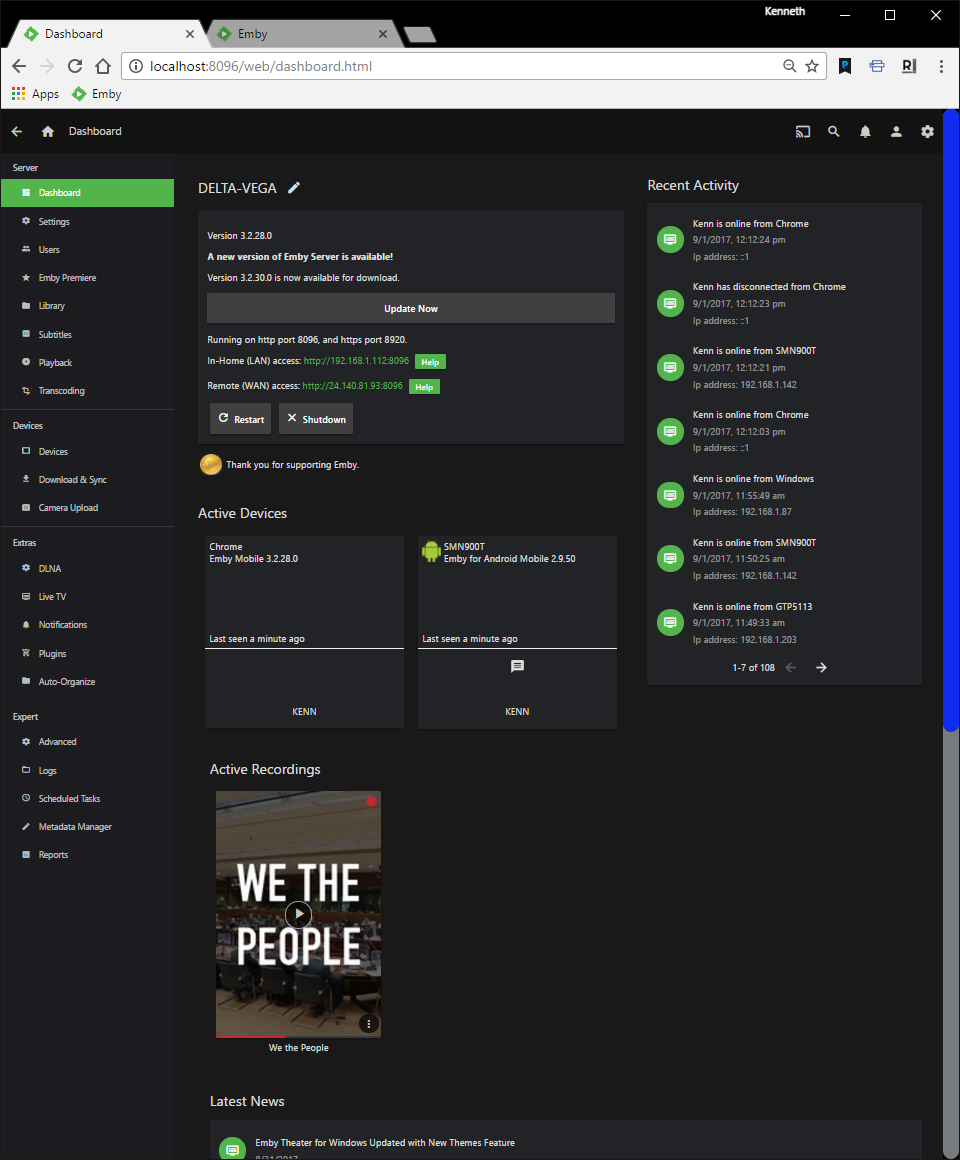Open Notifications in sidebar
The width and height of the screenshot is (960, 1160).
[x=87, y=624]
